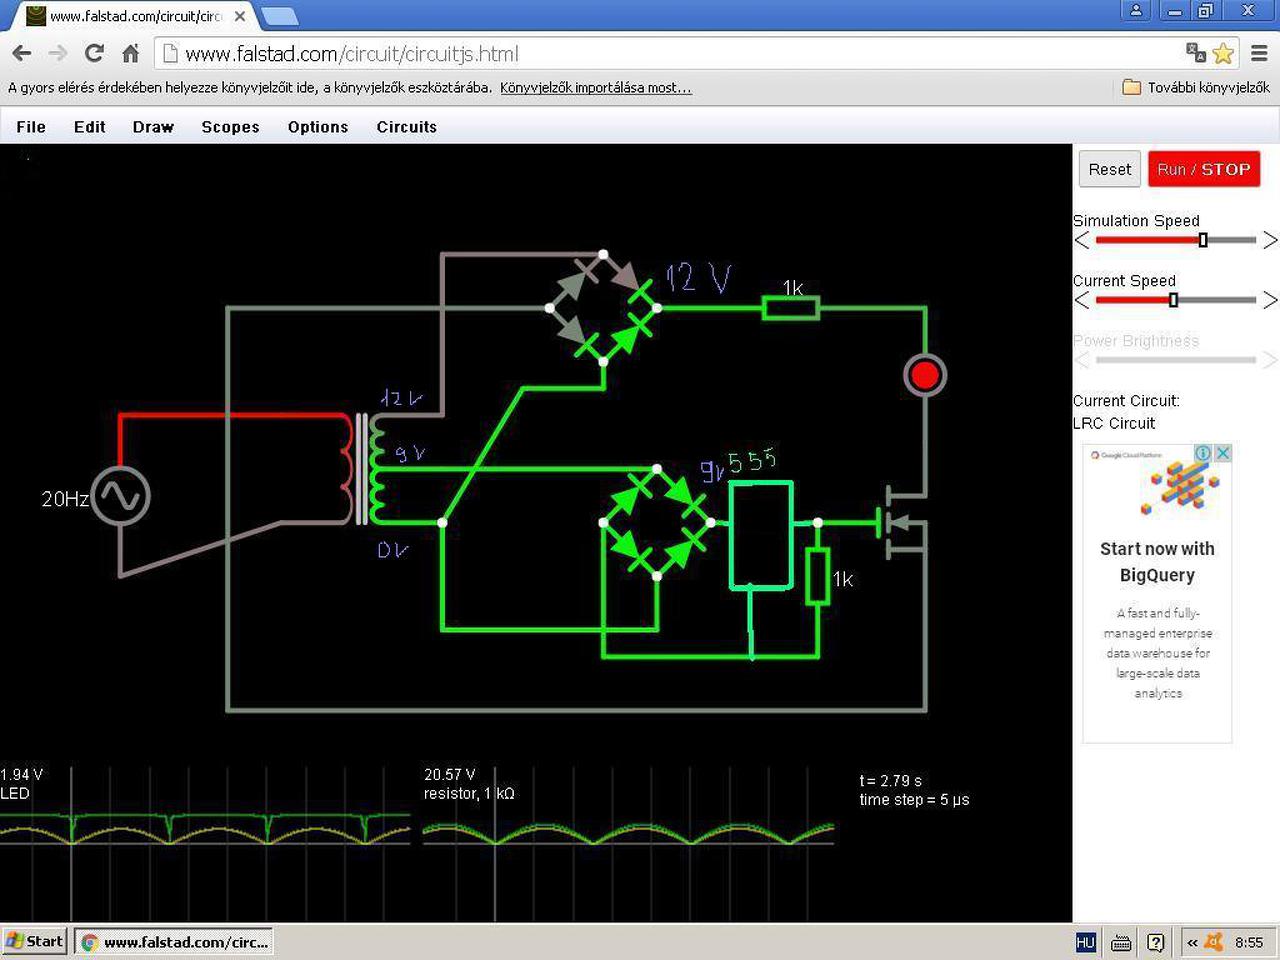This screenshot has height=960, width=1280.
Task: Click the 20Hz source label
Action: (65, 498)
